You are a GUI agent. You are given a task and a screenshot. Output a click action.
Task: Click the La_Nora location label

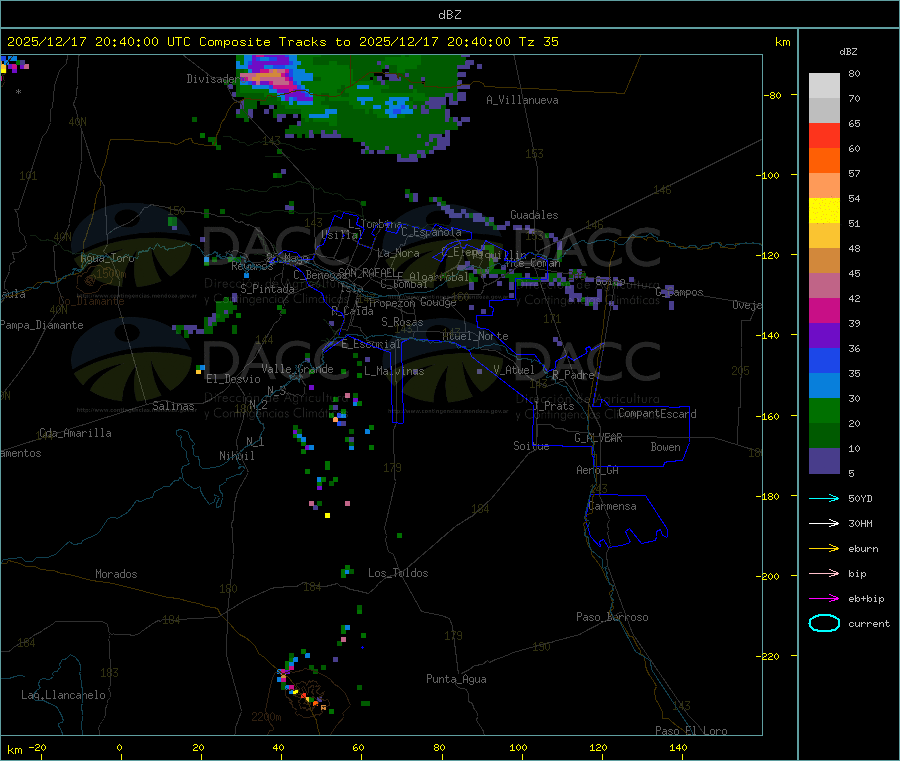398,253
